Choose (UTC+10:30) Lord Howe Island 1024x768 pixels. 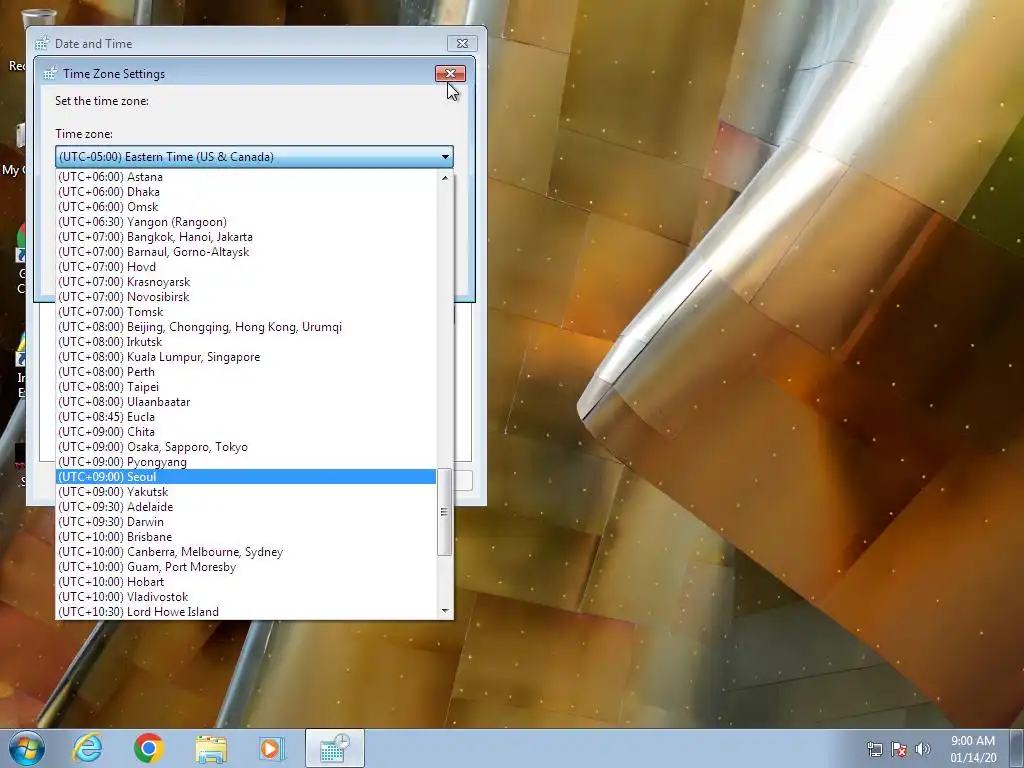pos(246,612)
